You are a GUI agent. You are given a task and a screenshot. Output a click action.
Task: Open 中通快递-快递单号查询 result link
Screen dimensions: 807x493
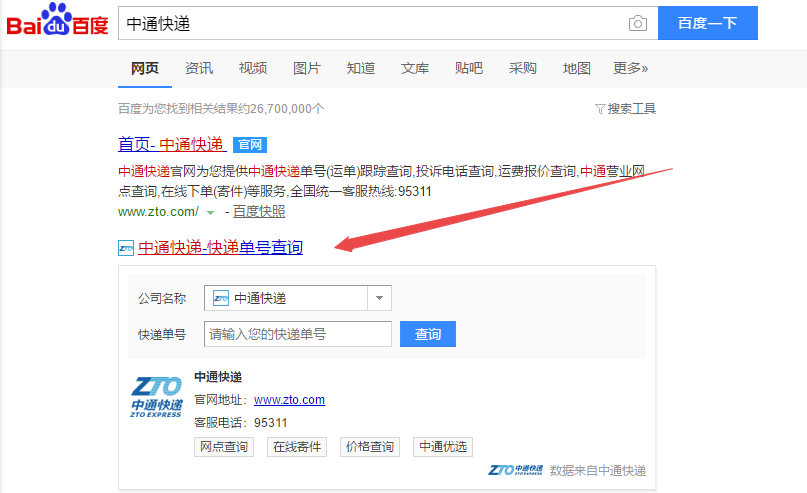(x=220, y=248)
